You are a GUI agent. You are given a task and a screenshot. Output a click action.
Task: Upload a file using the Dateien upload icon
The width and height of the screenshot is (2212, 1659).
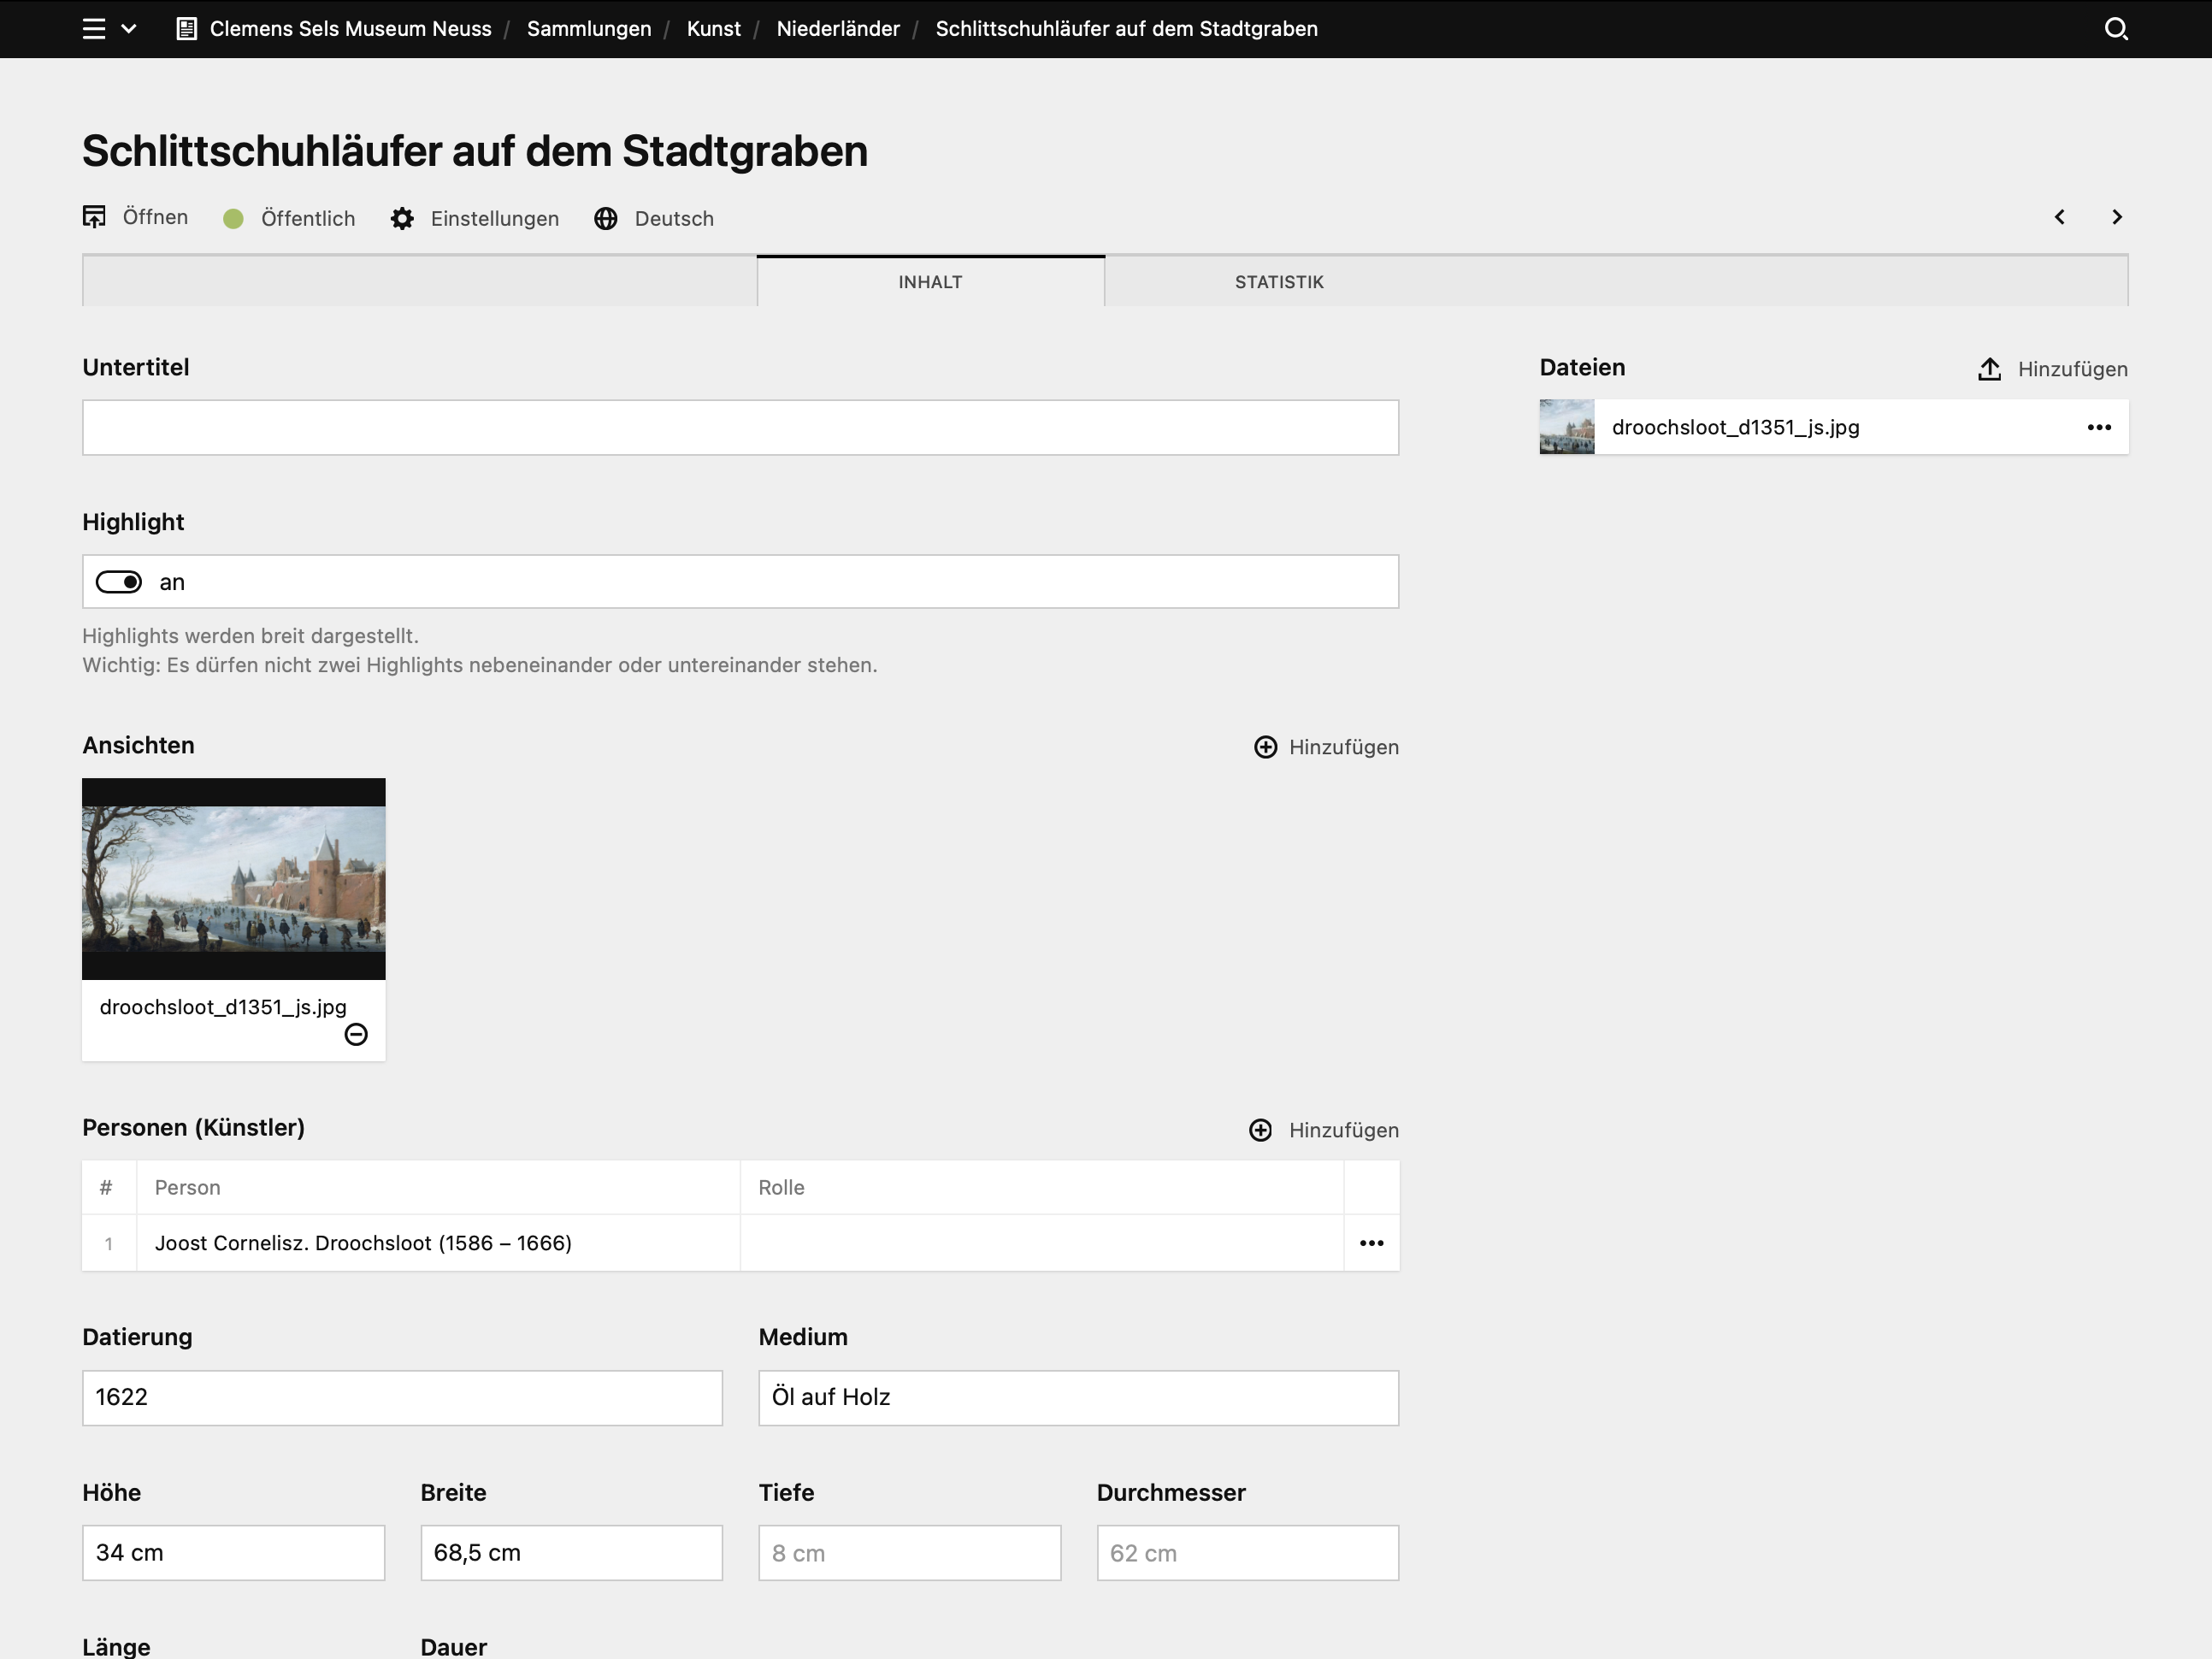pos(1988,368)
